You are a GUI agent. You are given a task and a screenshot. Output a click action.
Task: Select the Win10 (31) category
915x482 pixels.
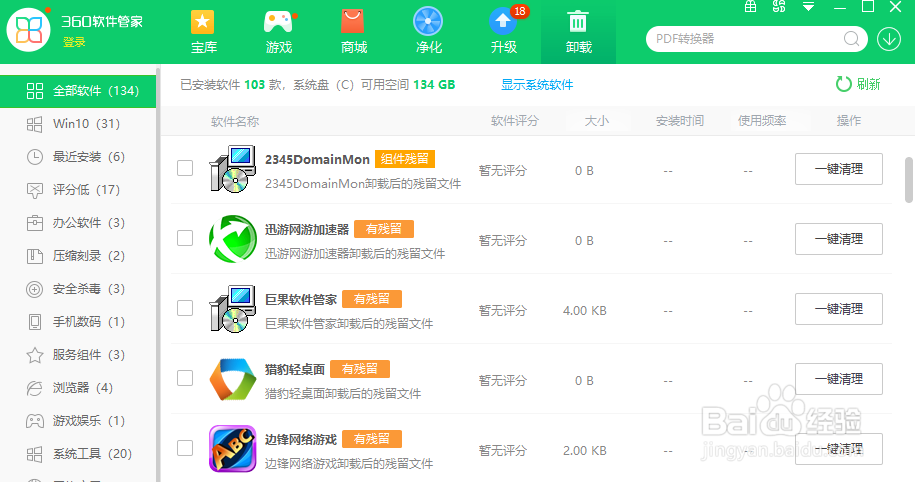pos(78,124)
